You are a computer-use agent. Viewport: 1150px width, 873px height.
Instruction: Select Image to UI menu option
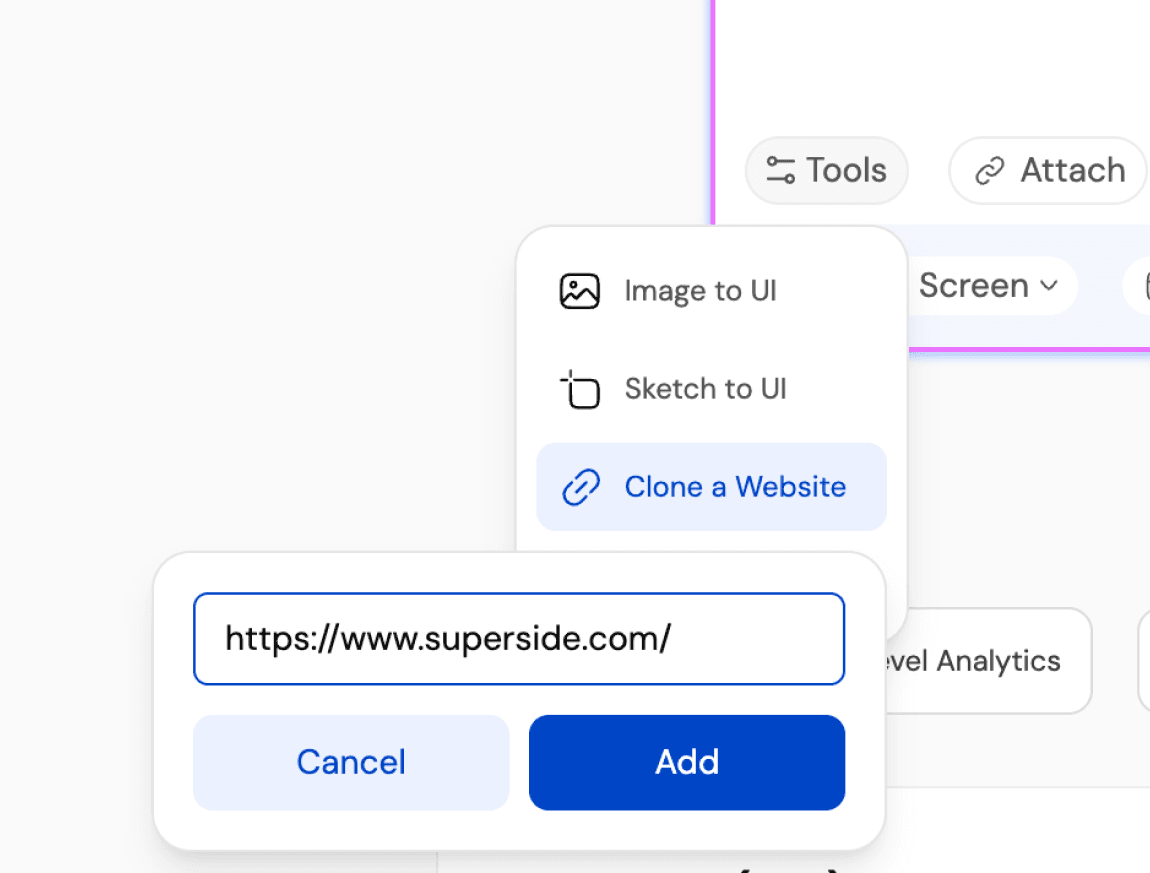pyautogui.click(x=700, y=291)
